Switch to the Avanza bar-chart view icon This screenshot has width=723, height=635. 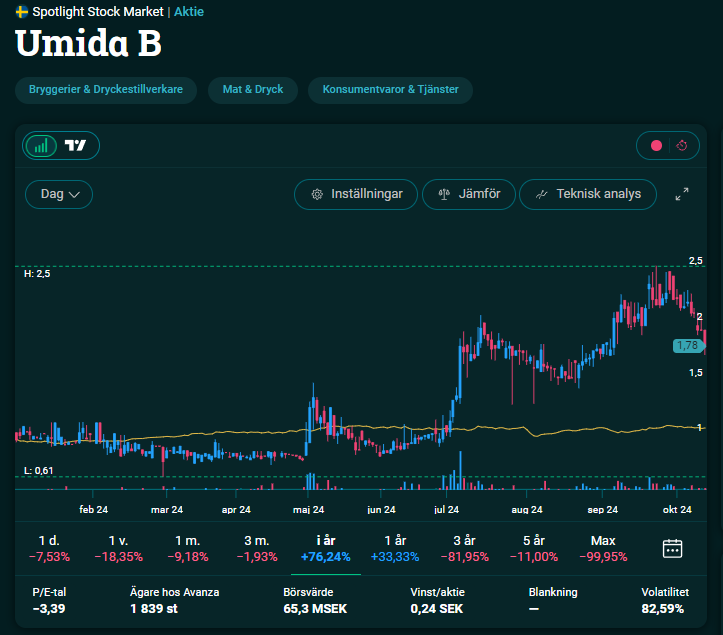41,146
